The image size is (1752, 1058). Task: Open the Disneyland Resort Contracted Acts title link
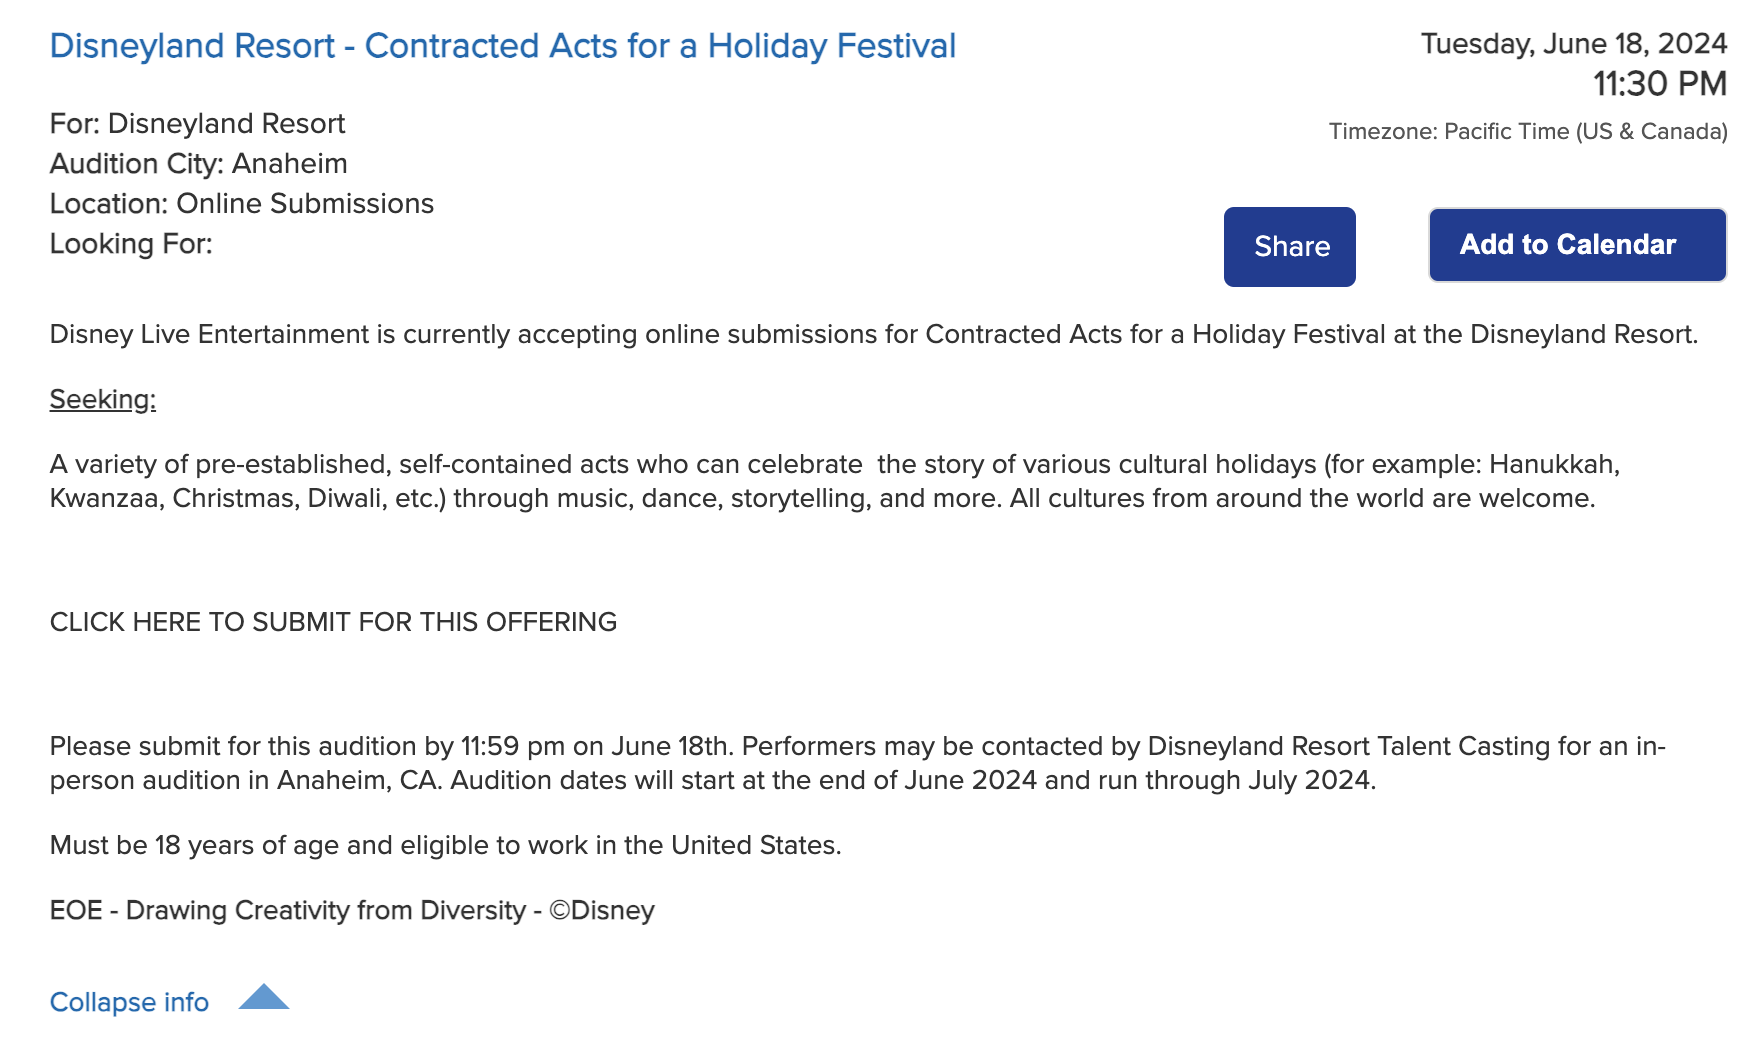(502, 46)
